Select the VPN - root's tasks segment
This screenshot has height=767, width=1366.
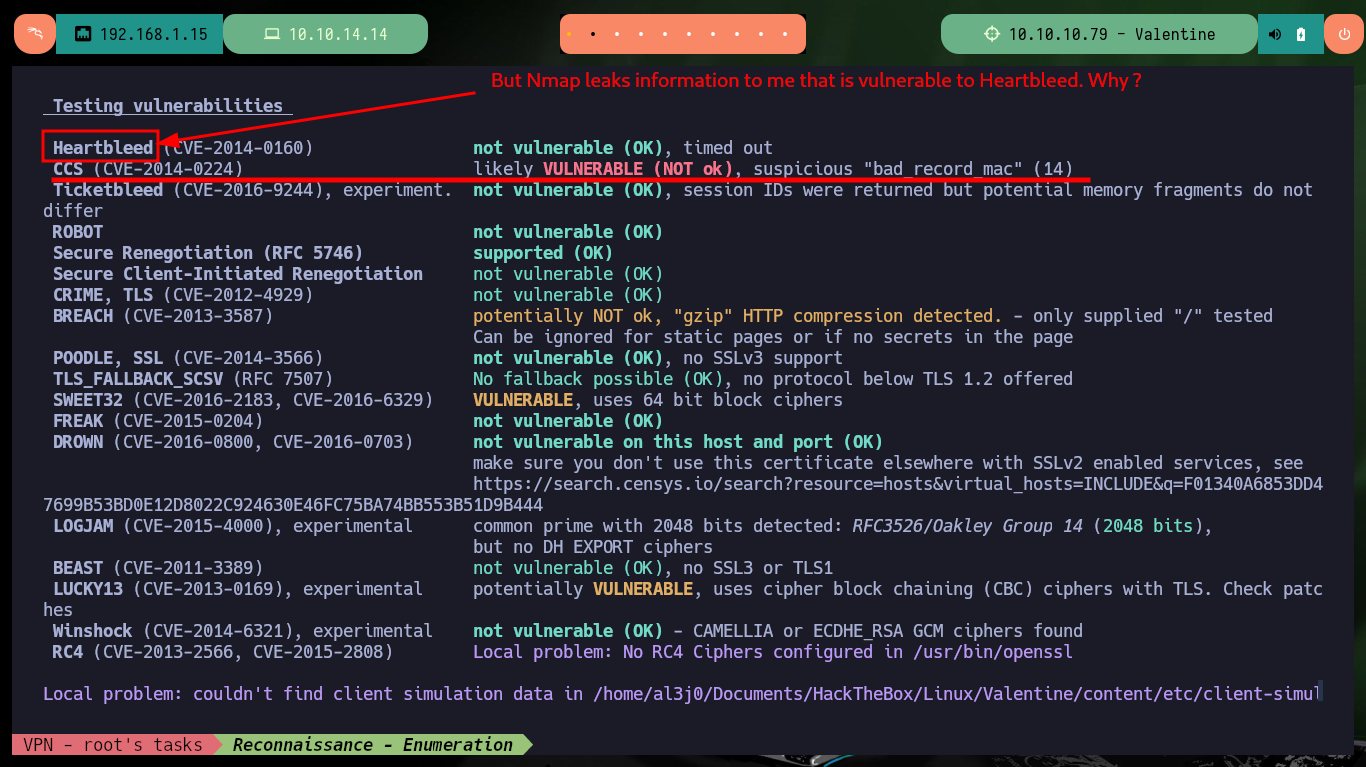coord(113,744)
